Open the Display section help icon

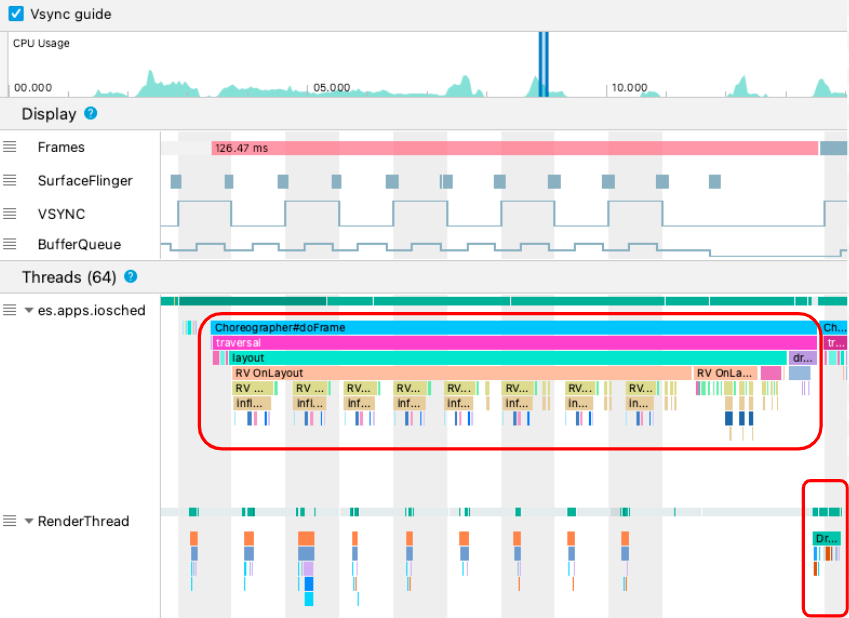click(x=89, y=114)
